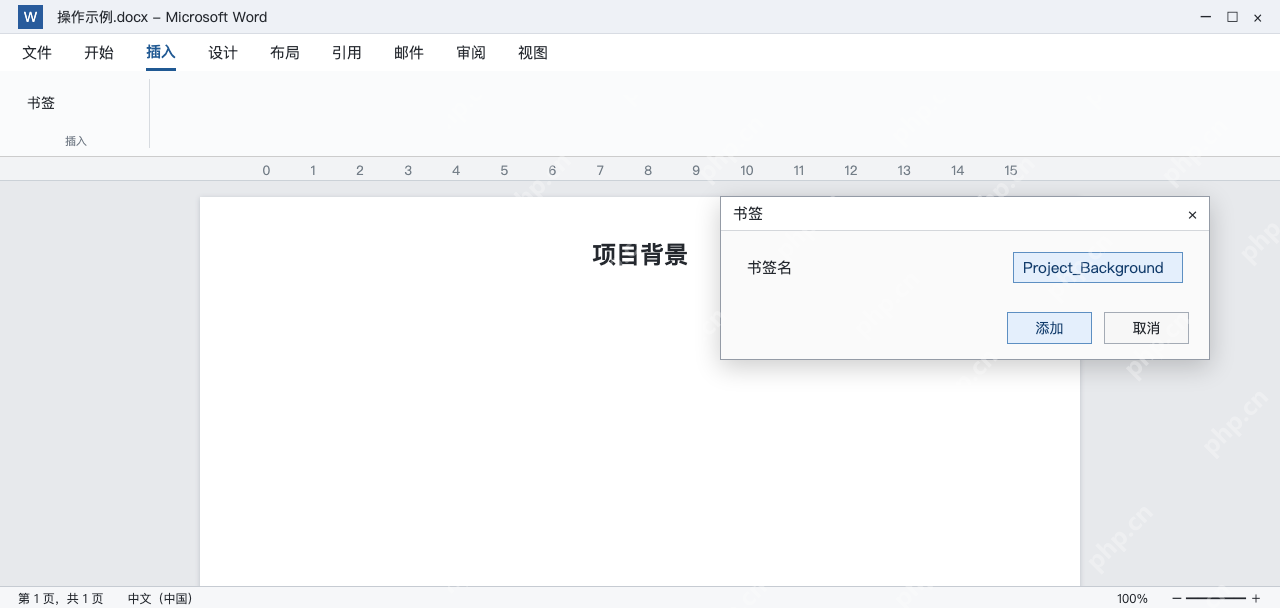The image size is (1280, 608).
Task: Open the 文件 menu tab
Action: [37, 53]
